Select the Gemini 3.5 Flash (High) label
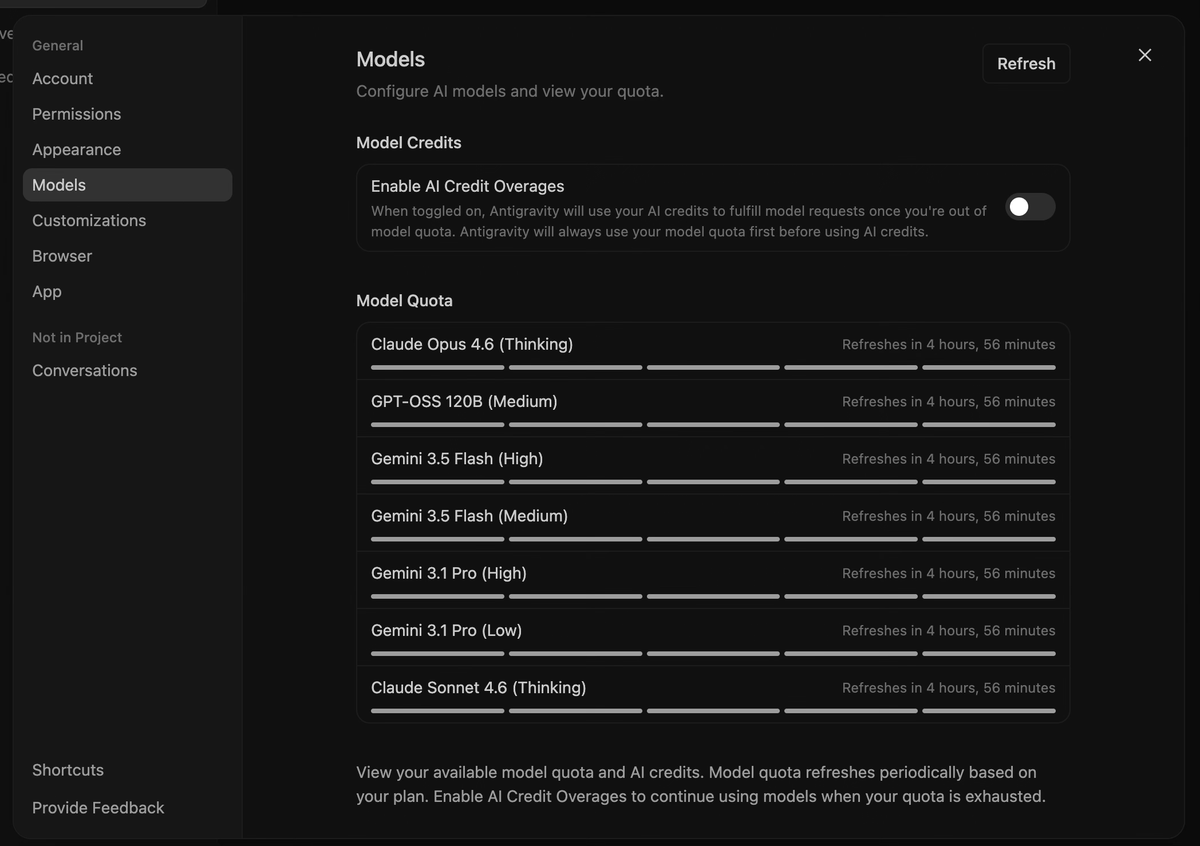The height and width of the screenshot is (846, 1200). [457, 459]
